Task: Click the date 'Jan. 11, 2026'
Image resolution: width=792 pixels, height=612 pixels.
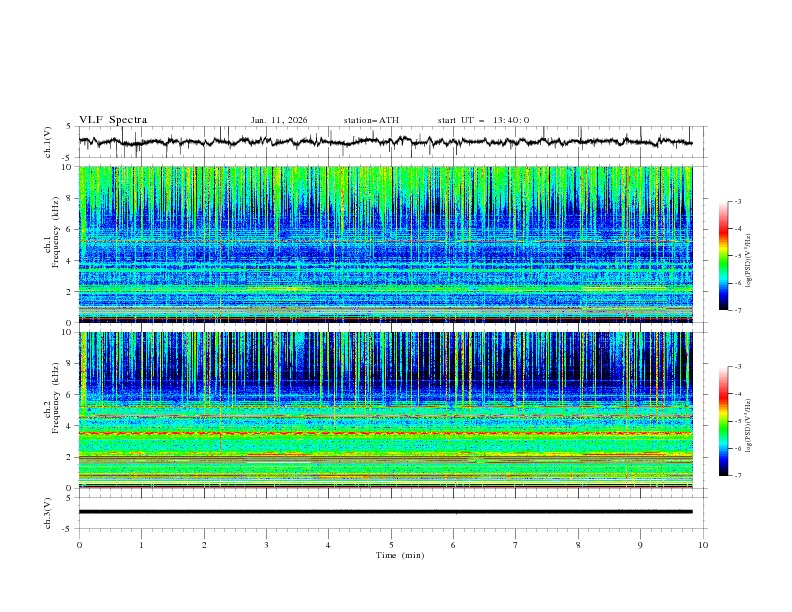Action: pyautogui.click(x=279, y=120)
